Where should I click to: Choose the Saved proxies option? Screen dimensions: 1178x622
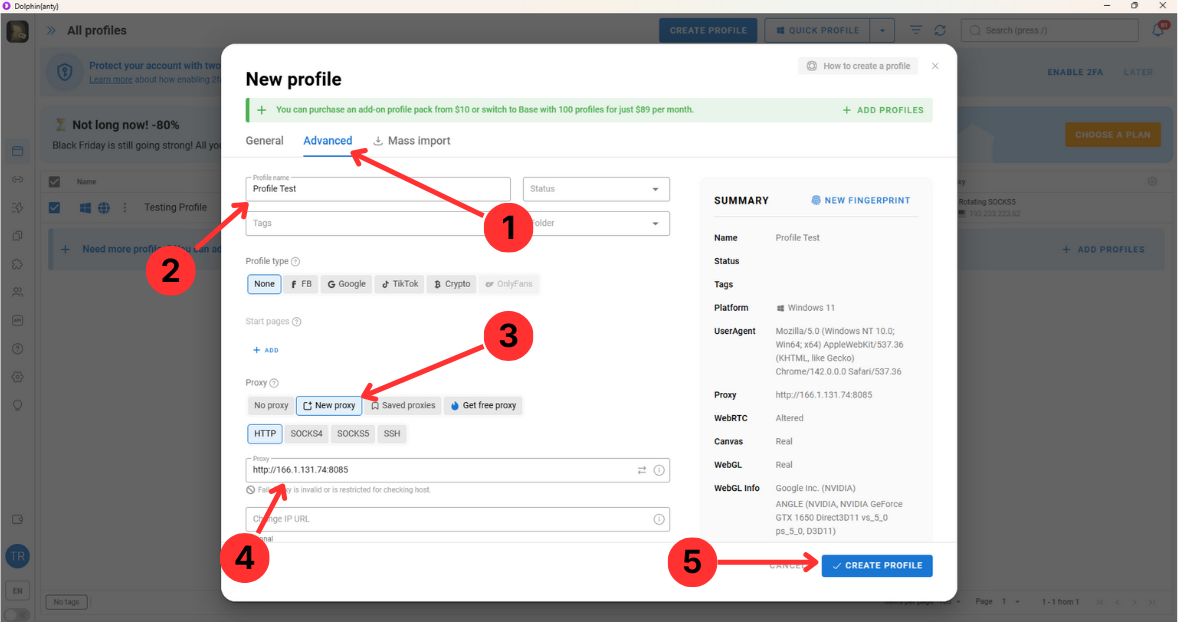[x=403, y=406]
